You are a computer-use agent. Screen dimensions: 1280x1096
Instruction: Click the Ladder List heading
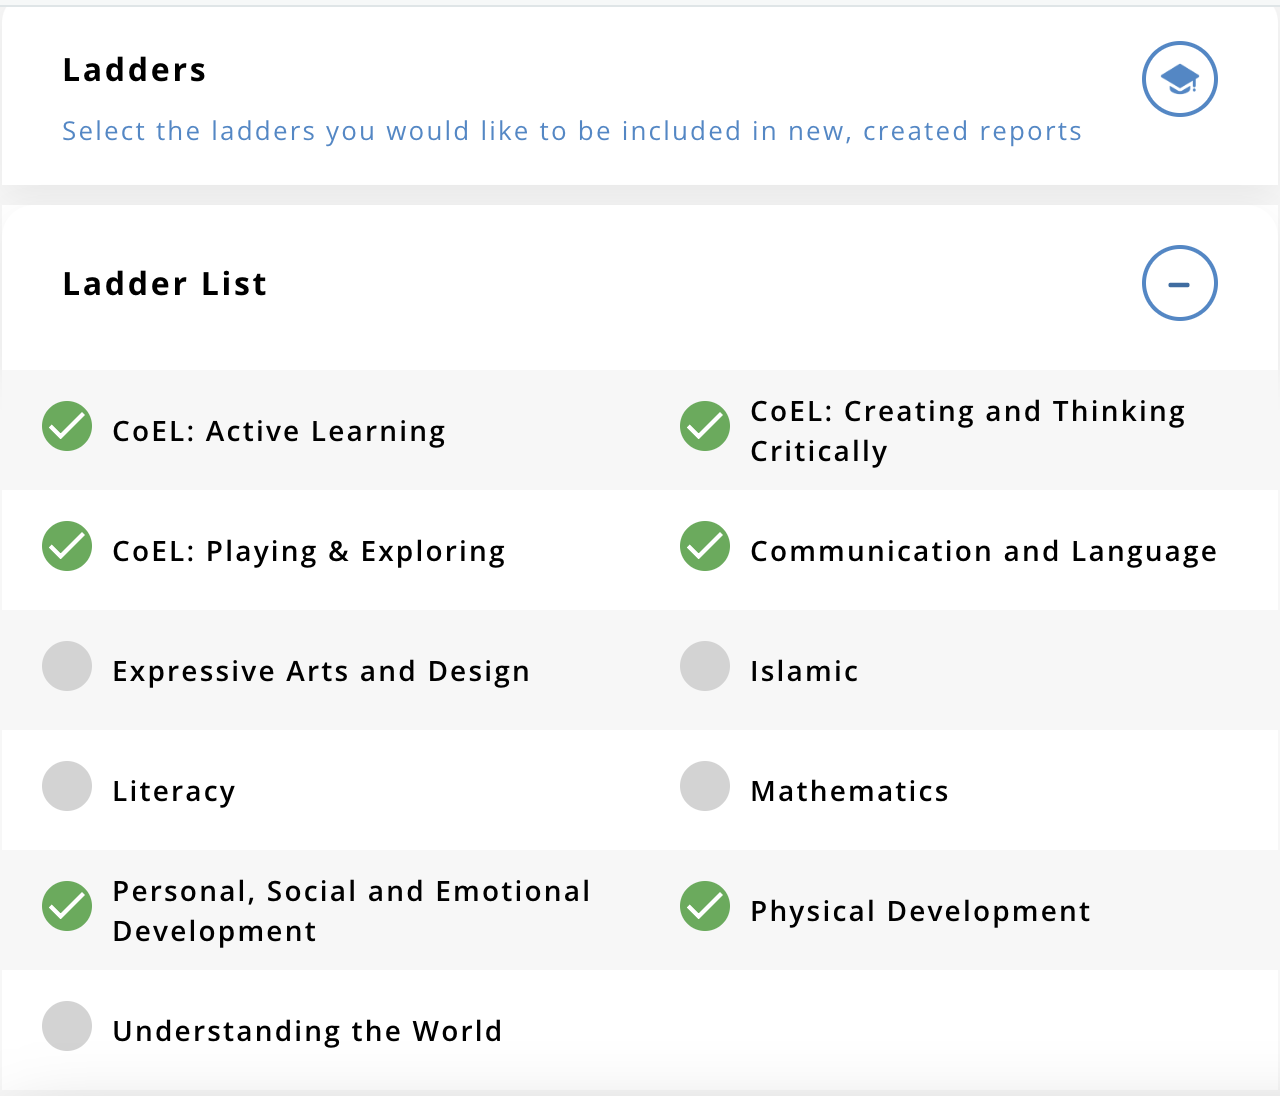[165, 284]
